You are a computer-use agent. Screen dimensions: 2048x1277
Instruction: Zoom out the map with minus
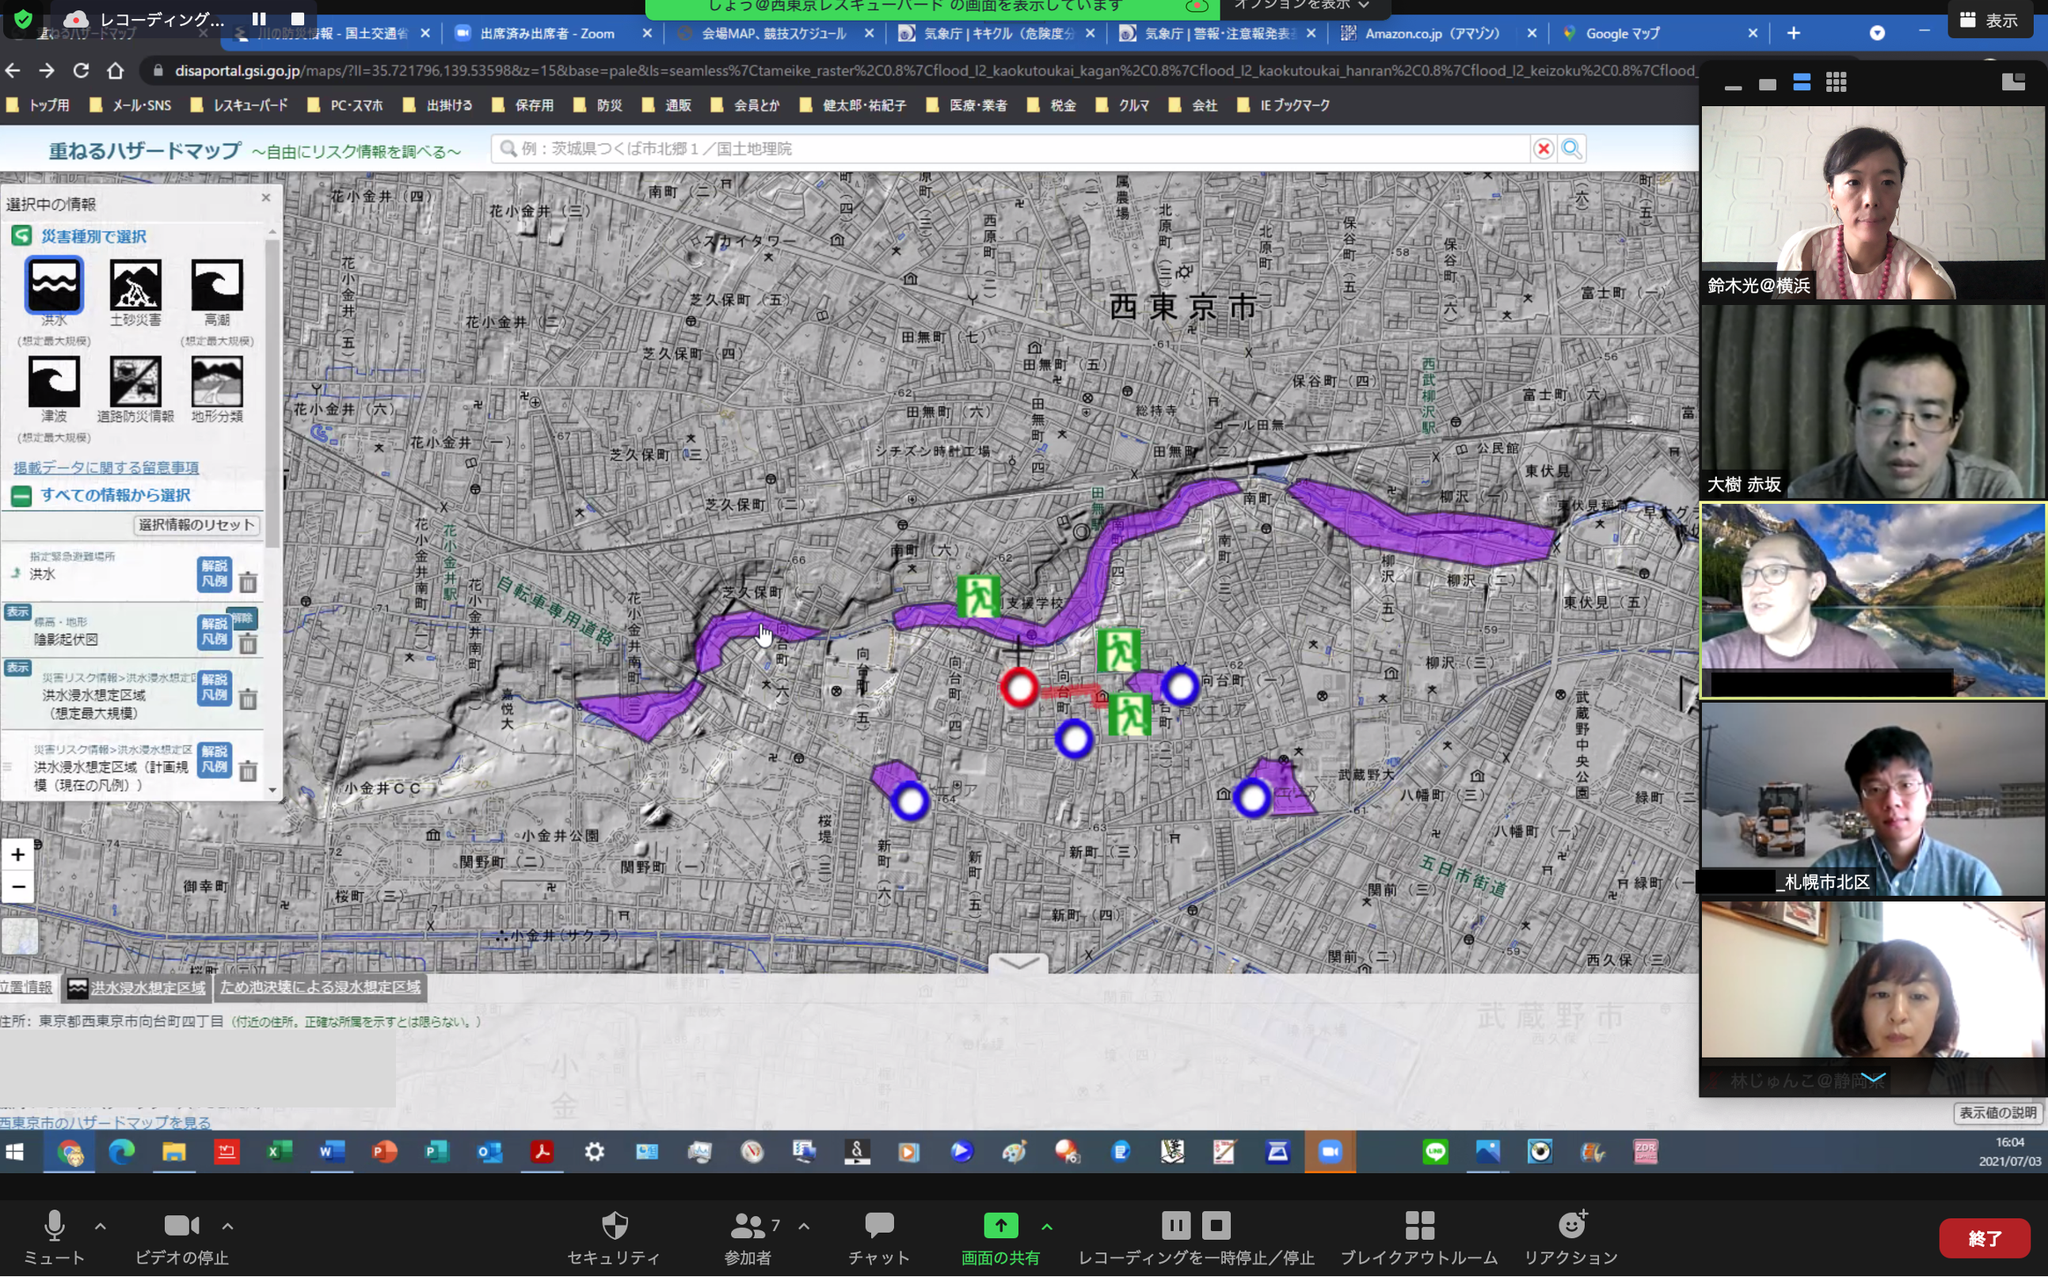click(18, 887)
